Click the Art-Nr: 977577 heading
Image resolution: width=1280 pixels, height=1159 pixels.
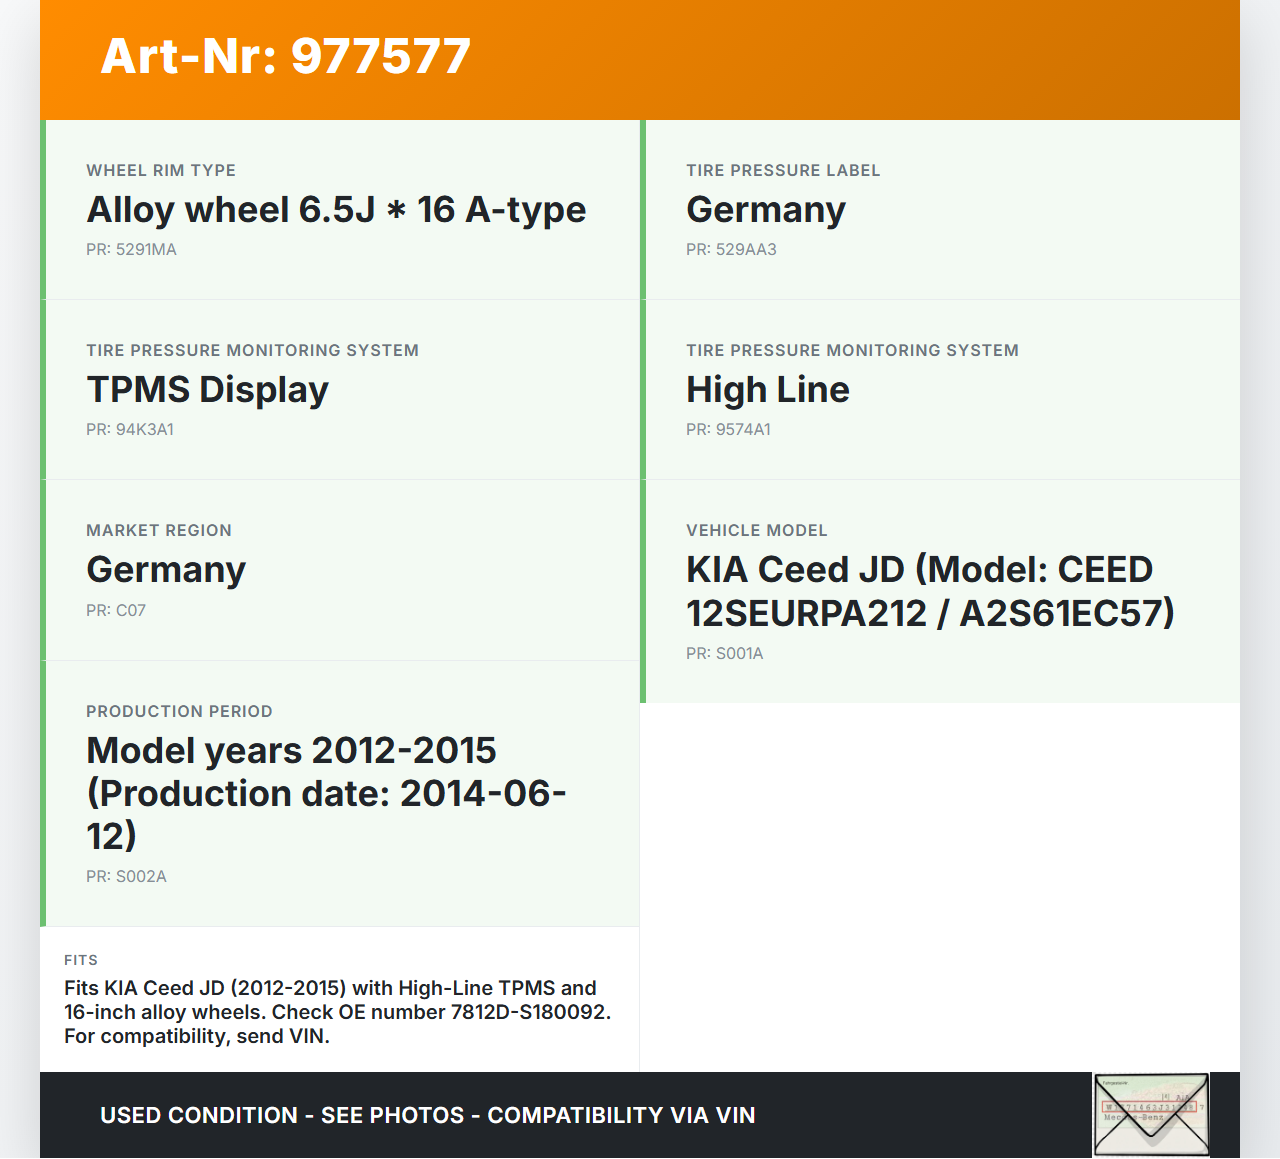tap(285, 57)
